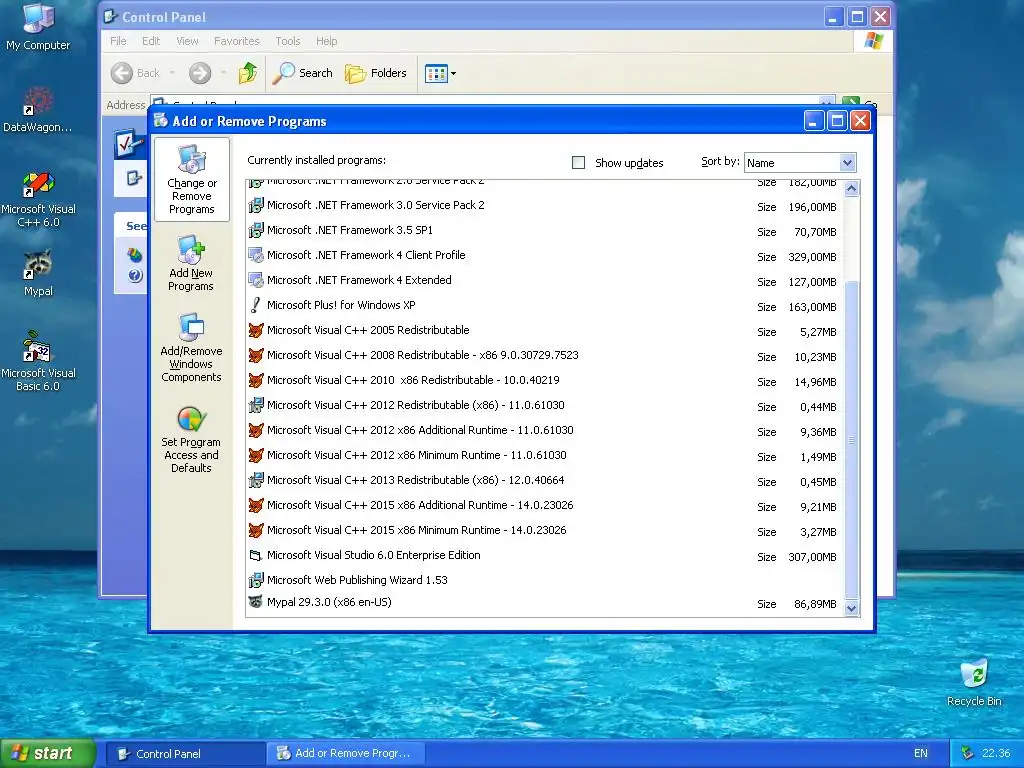Enable Show updates checkbox
The height and width of the screenshot is (768, 1024).
point(579,163)
